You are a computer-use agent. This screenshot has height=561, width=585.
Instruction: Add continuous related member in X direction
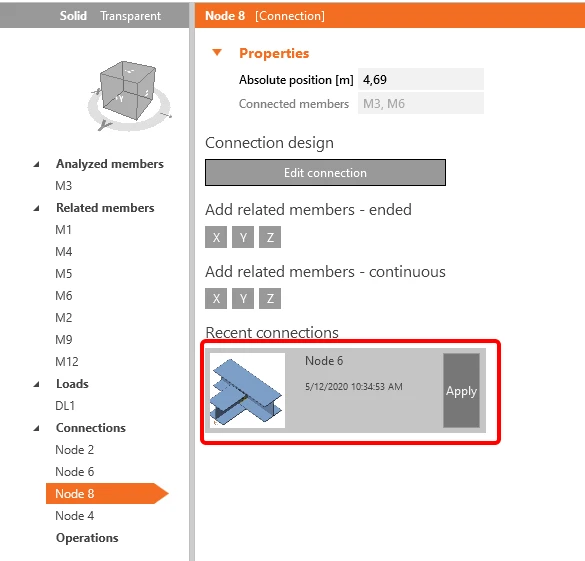pyautogui.click(x=216, y=298)
